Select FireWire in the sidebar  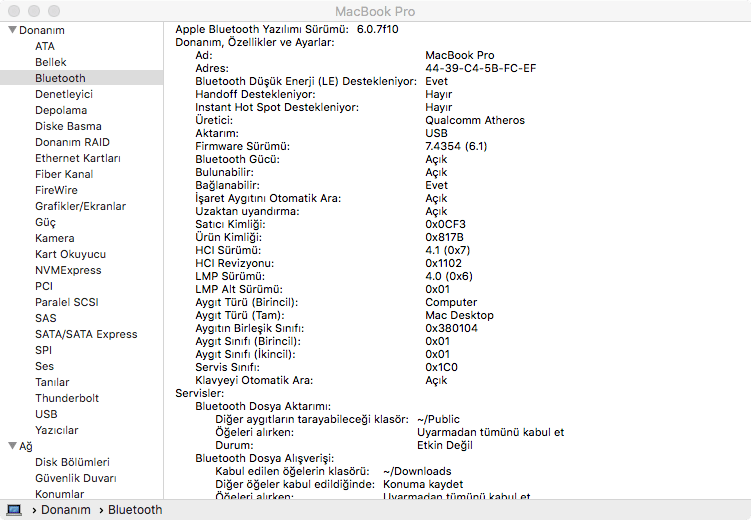(56, 190)
